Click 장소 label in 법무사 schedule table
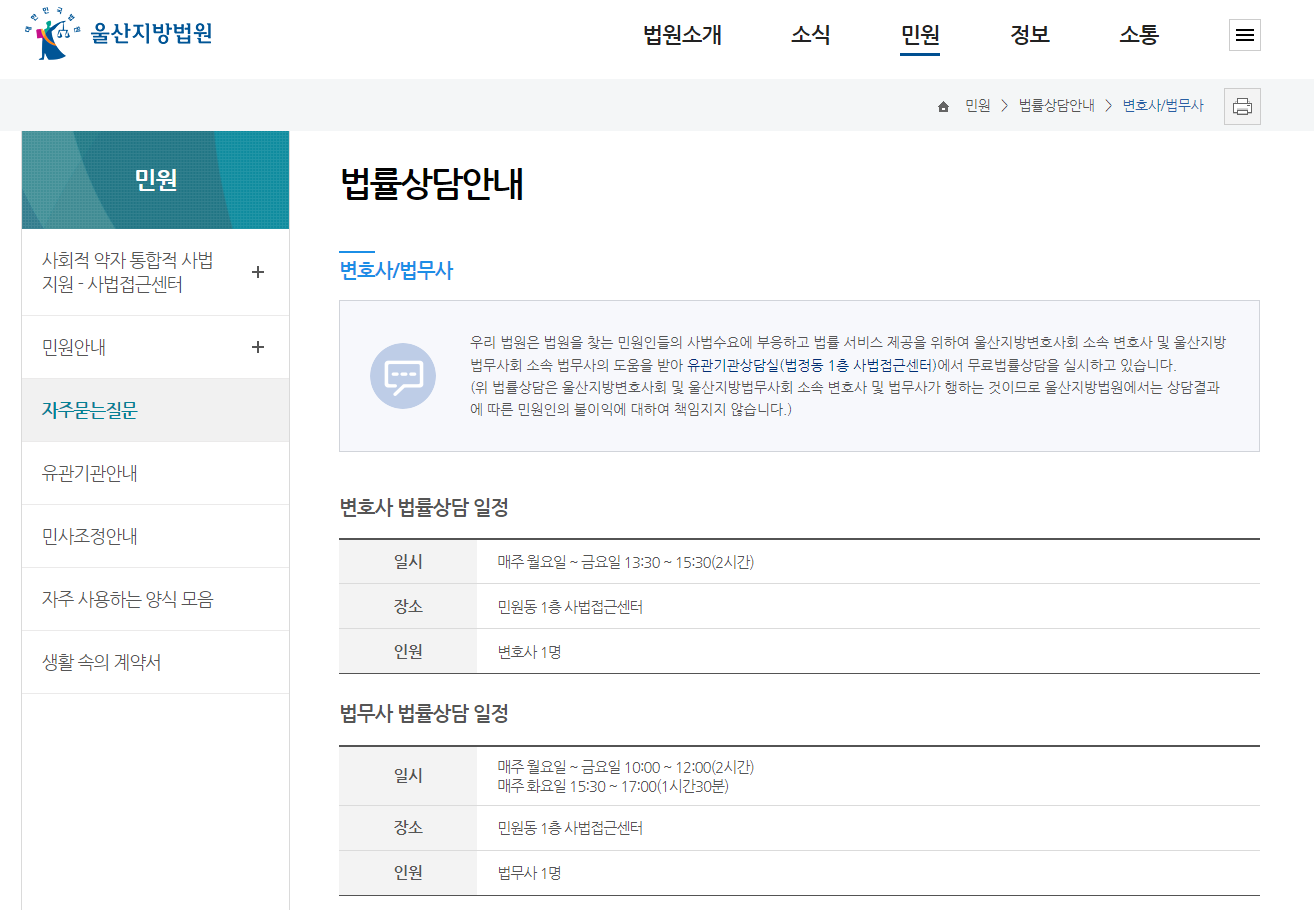 point(408,828)
